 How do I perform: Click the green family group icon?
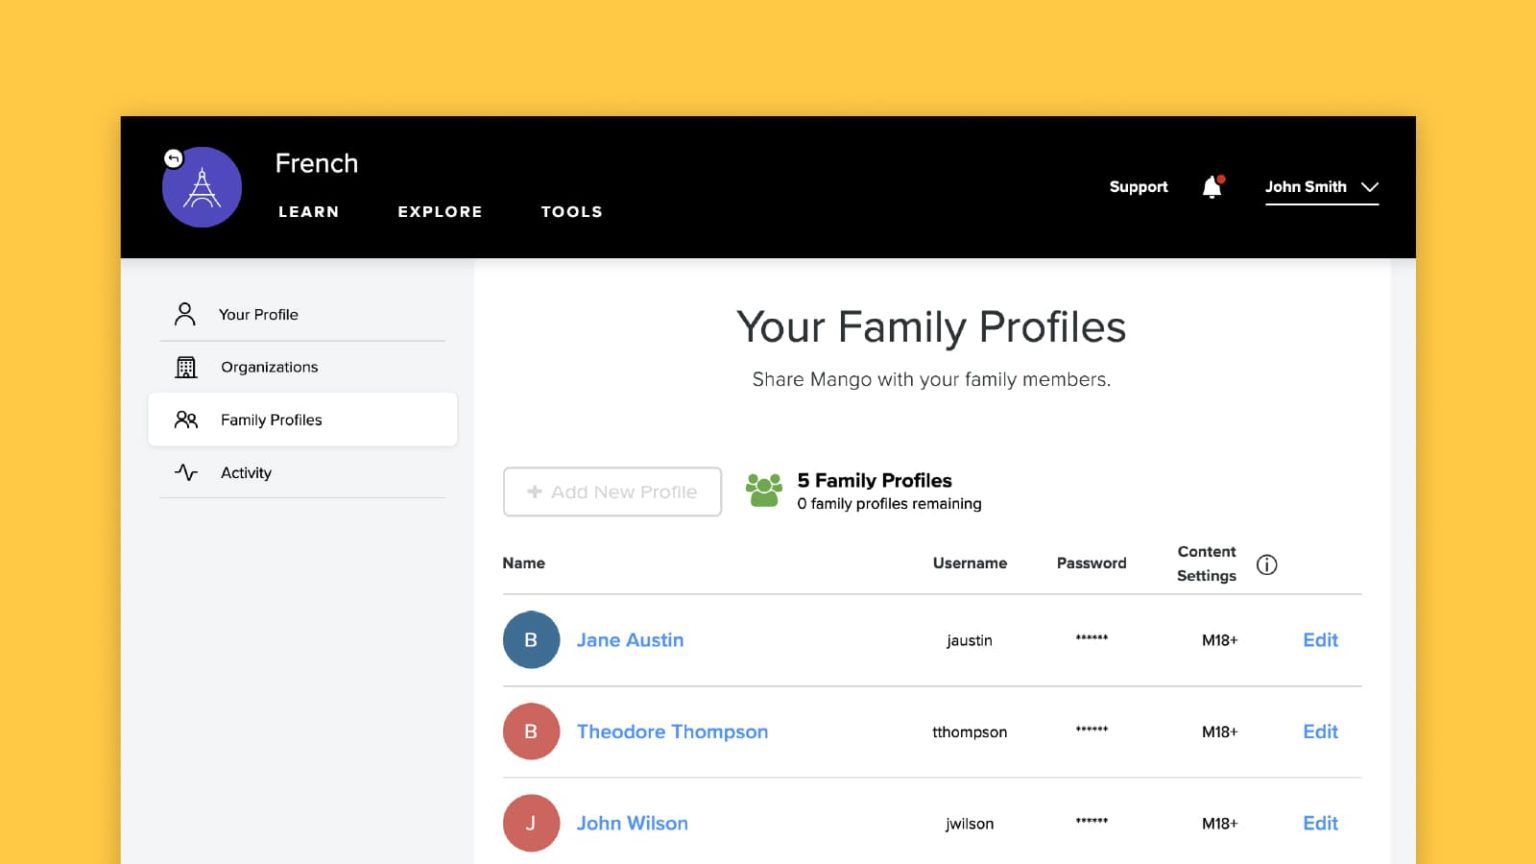(764, 491)
